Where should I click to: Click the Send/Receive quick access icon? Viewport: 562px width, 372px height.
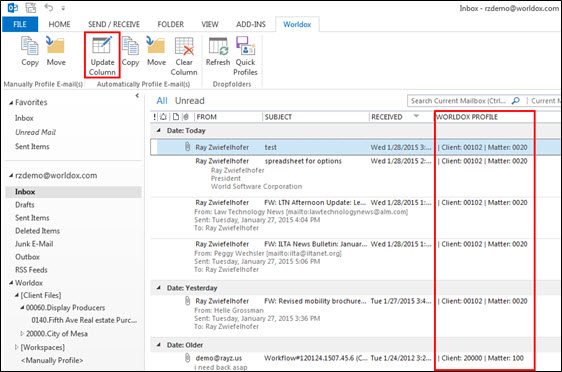pyautogui.click(x=31, y=7)
